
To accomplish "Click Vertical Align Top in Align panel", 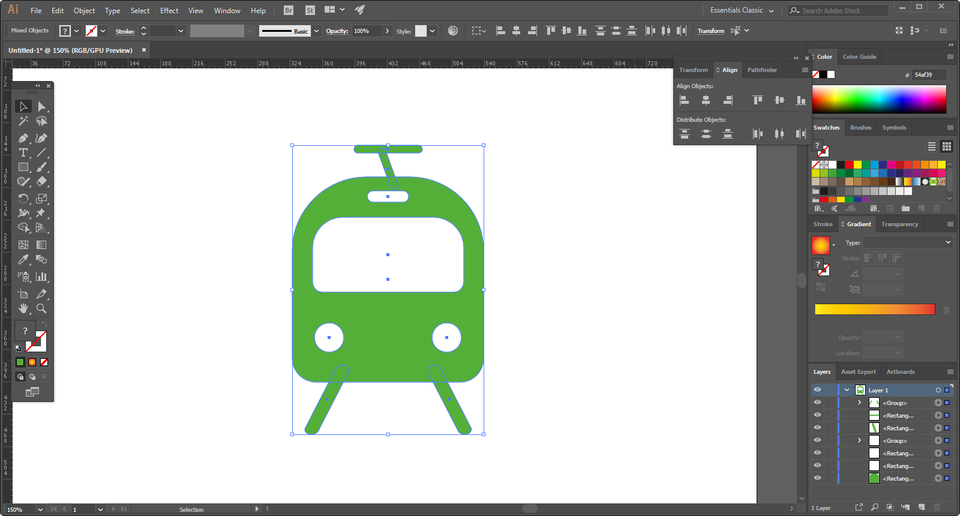I will (x=757, y=100).
